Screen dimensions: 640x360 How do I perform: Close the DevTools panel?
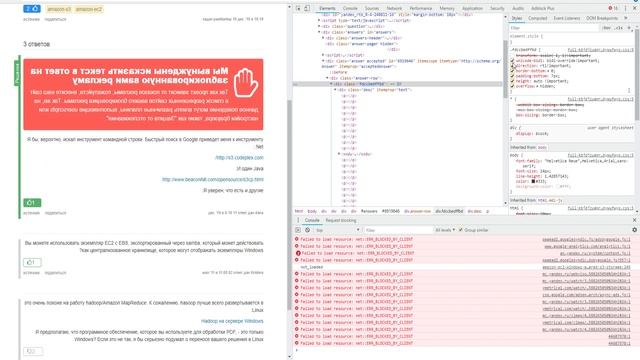[x=635, y=8]
